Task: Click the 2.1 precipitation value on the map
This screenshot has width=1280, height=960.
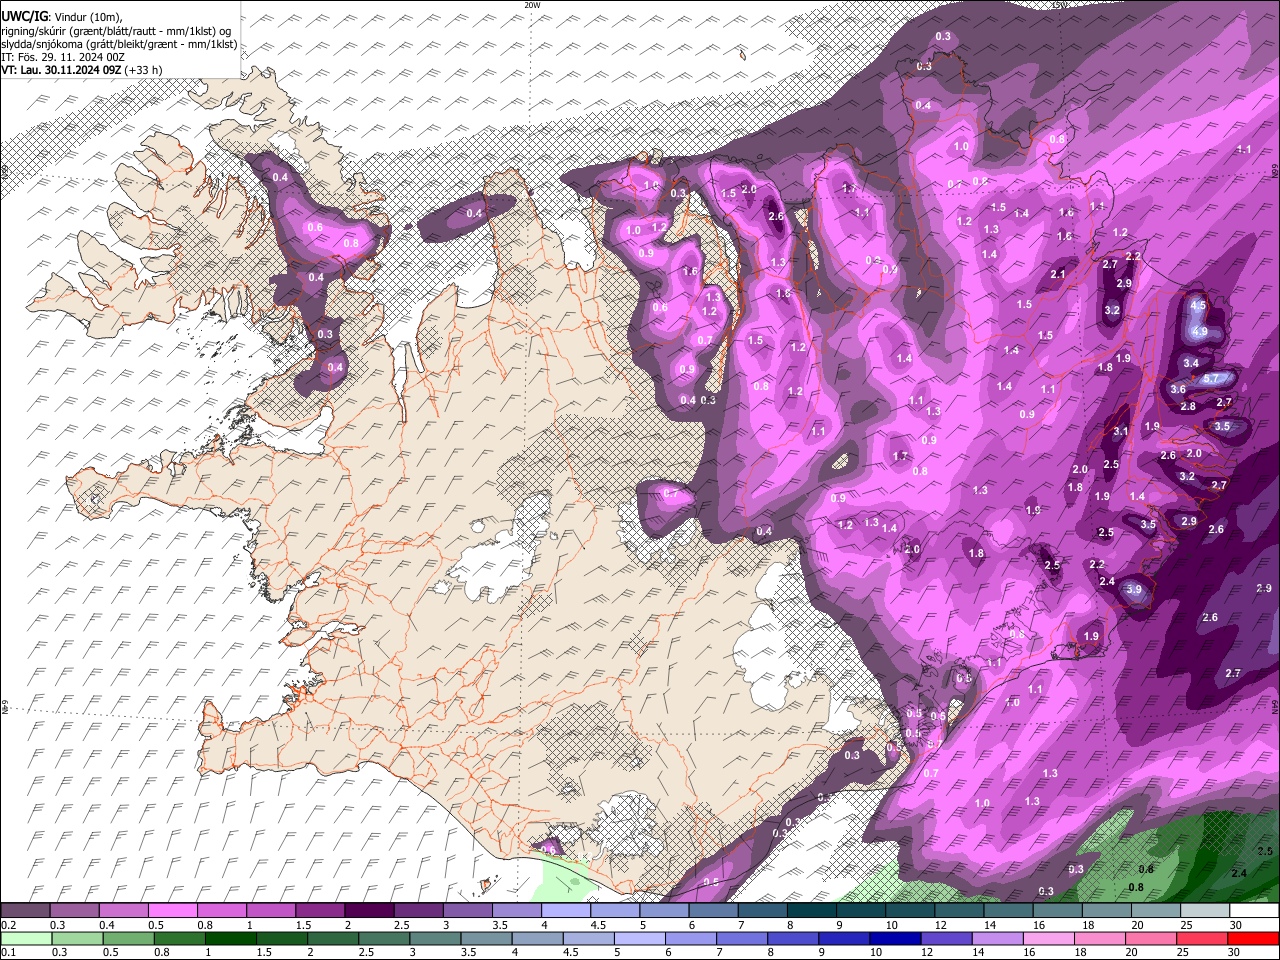Action: [x=1058, y=274]
